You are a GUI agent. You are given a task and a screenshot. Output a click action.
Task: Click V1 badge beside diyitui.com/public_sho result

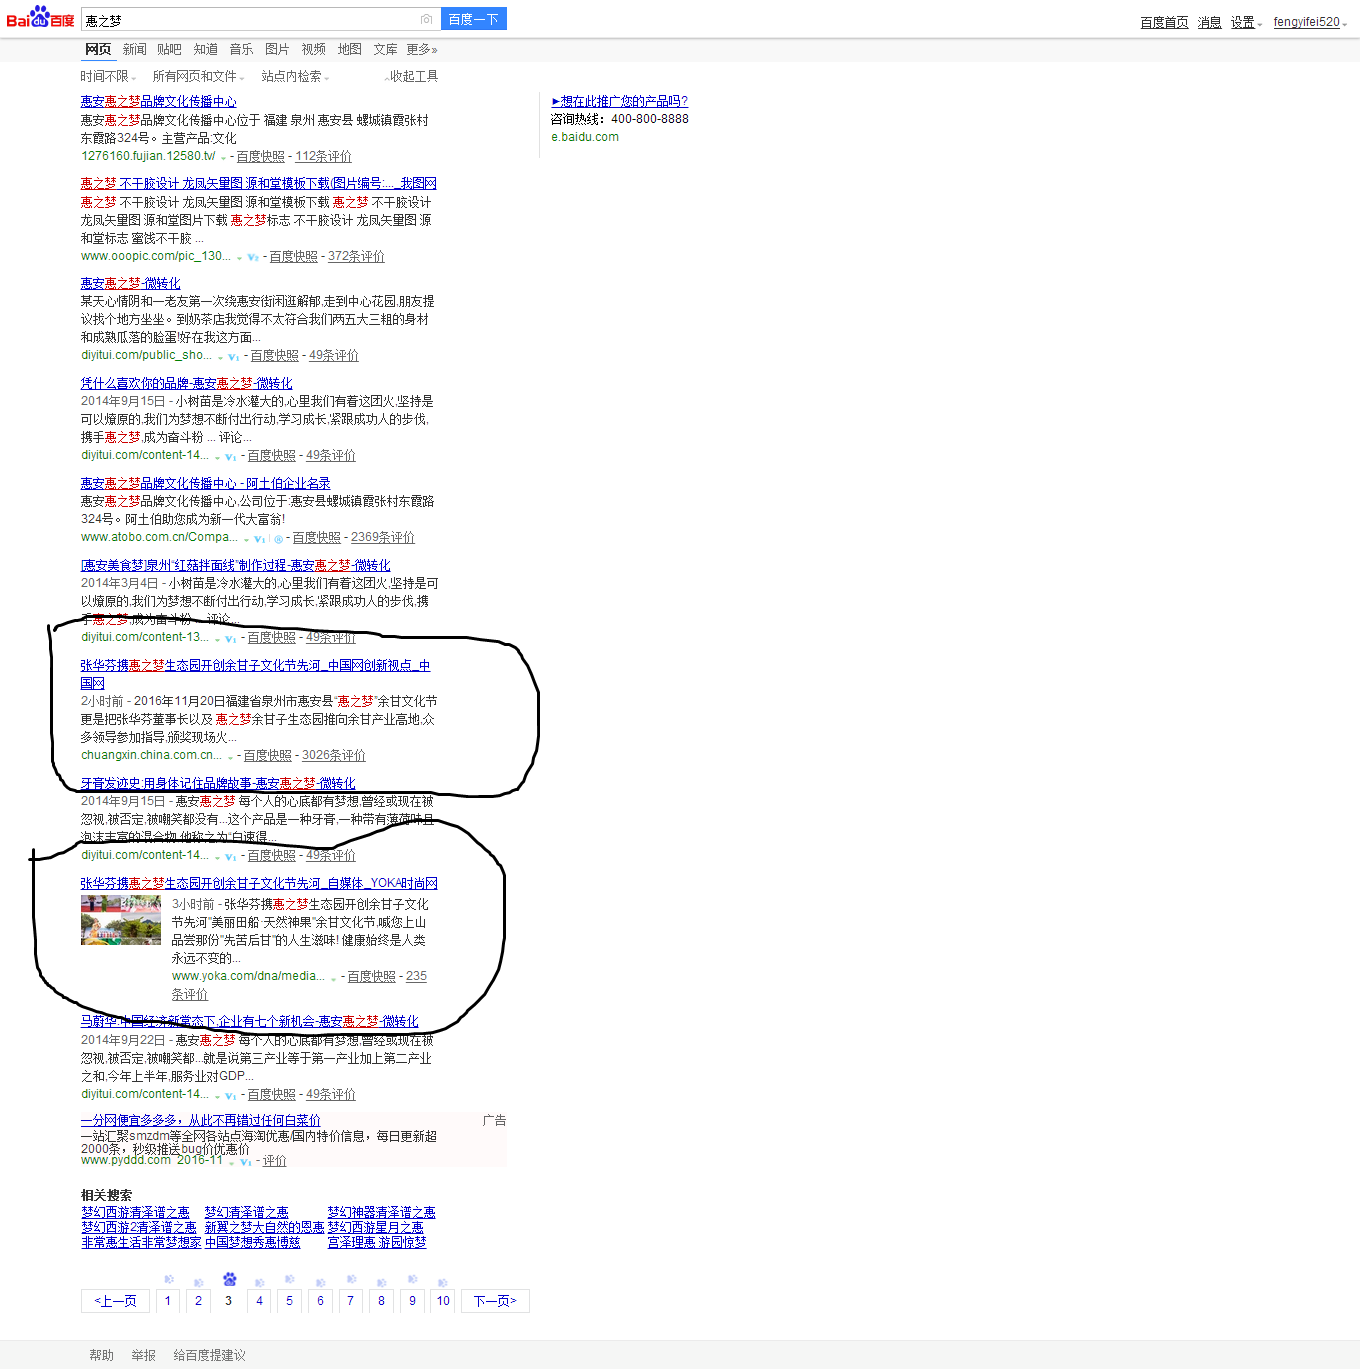[x=233, y=356]
